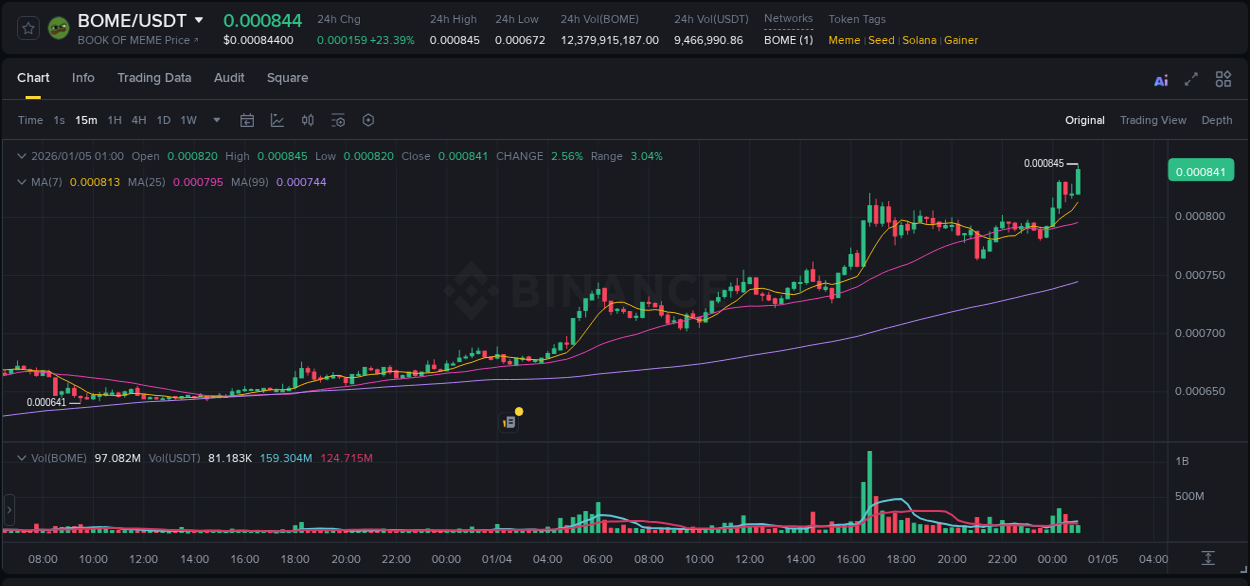Image resolution: width=1250 pixels, height=586 pixels.
Task: Open chart display settings icon with eye
Action: pyautogui.click(x=338, y=121)
